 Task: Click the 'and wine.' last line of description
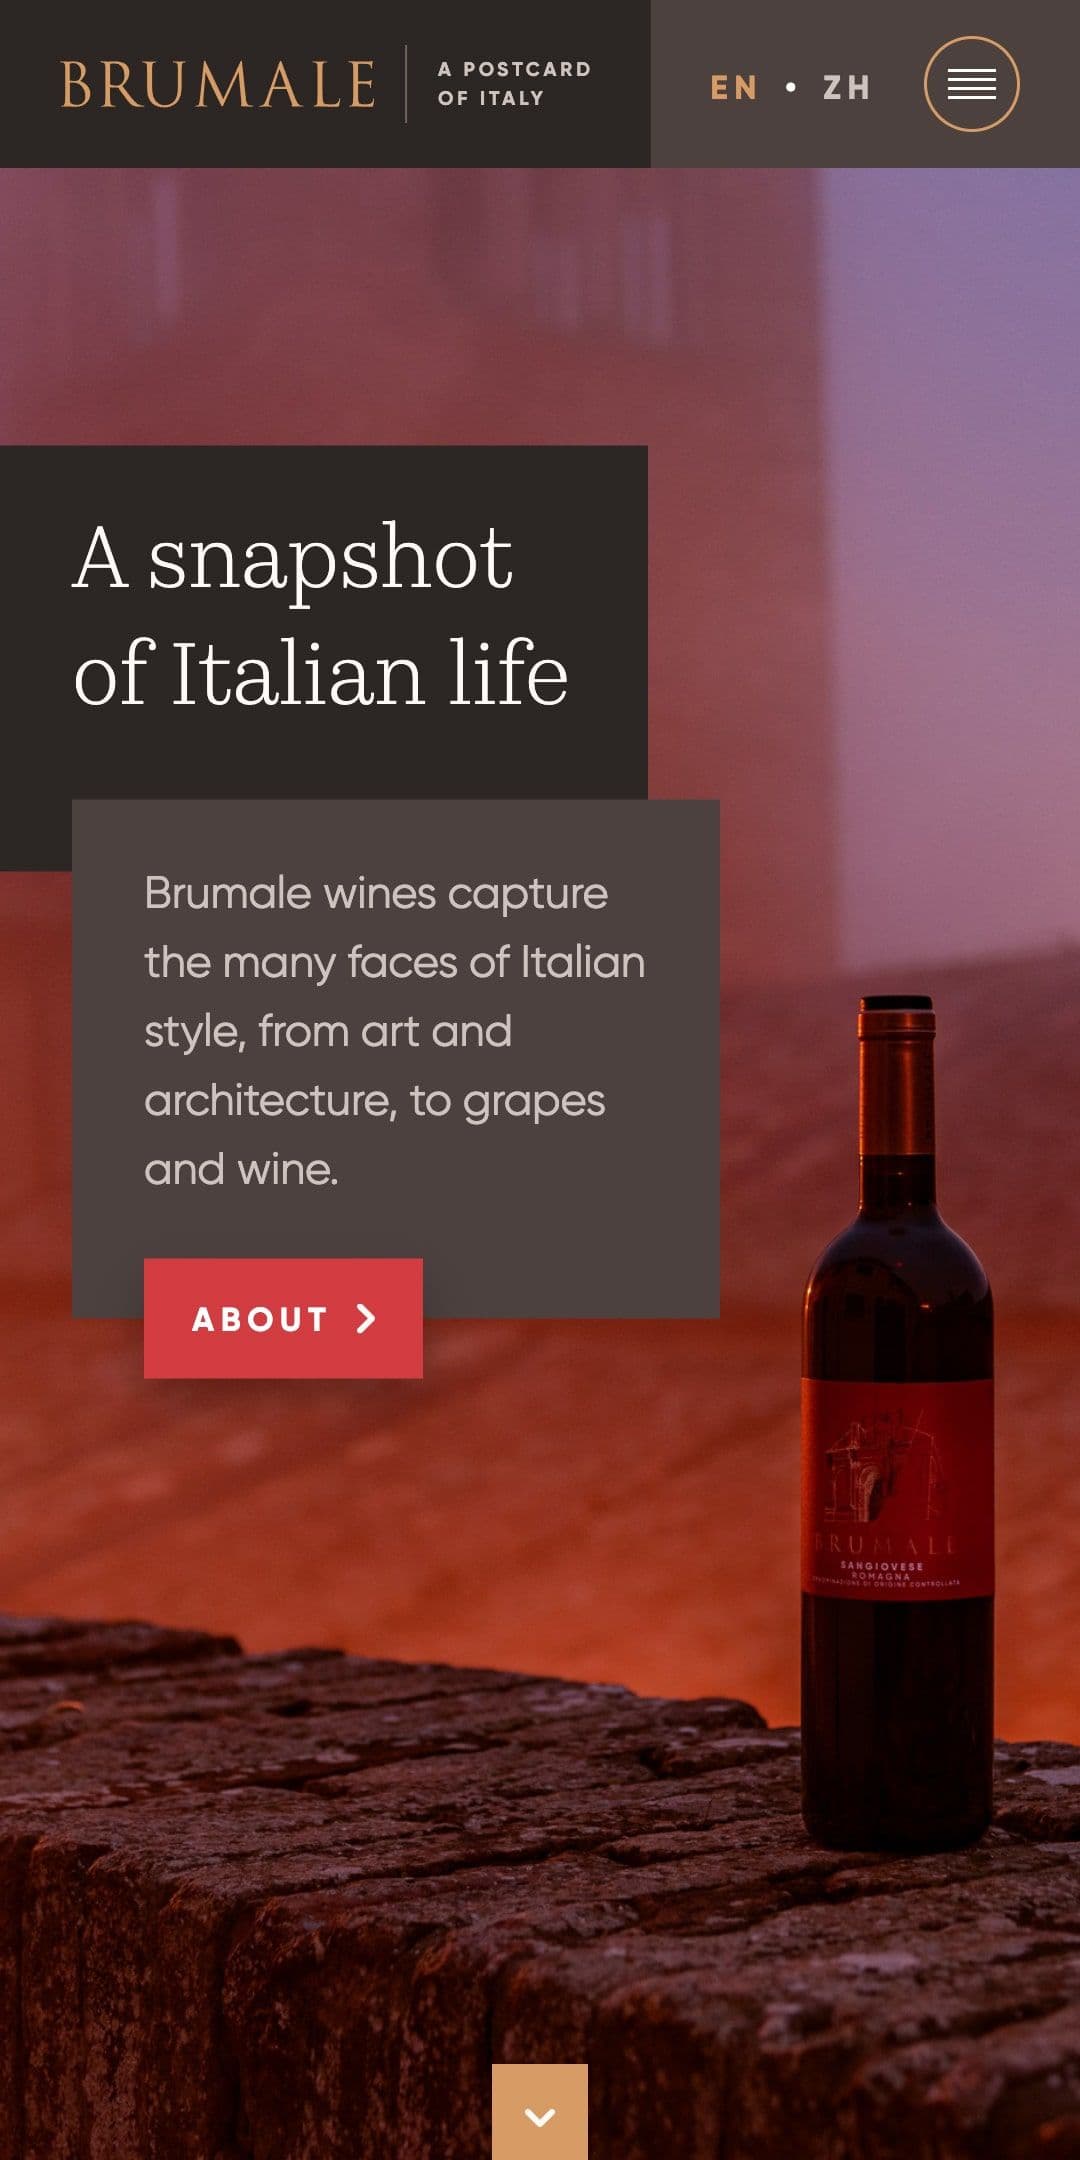[241, 1170]
